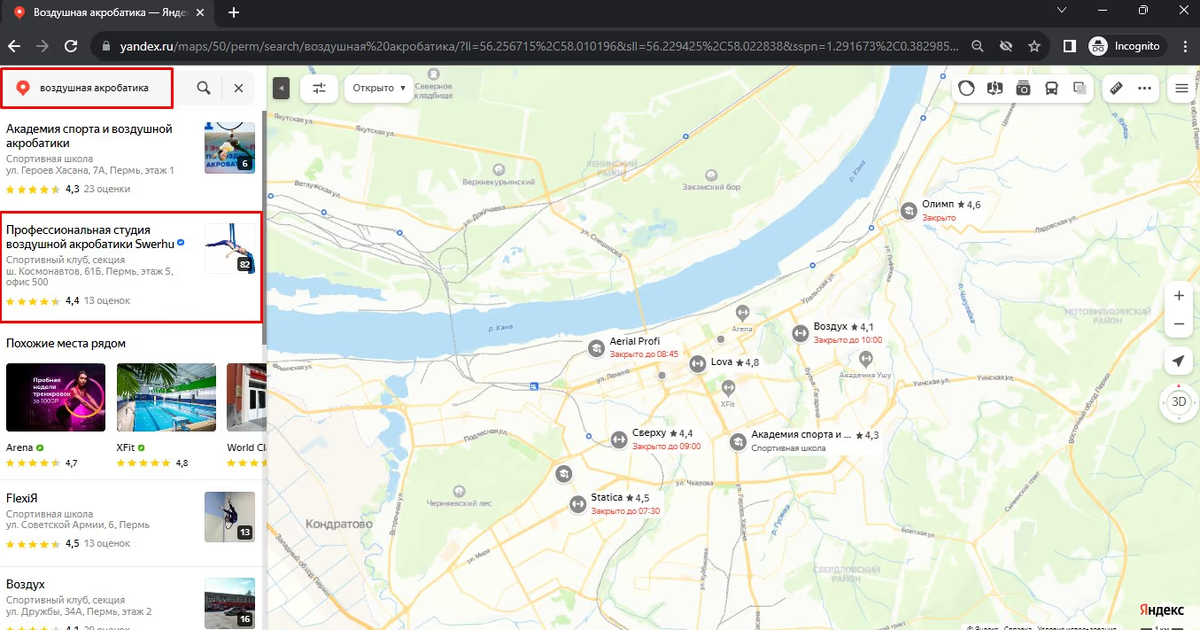The height and width of the screenshot is (630, 1200).
Task: Click the browser back arrow
Action: 15,46
